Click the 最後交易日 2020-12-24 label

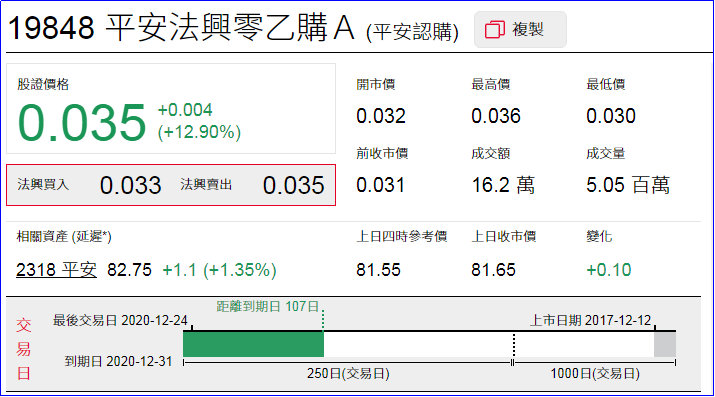pyautogui.click(x=120, y=321)
